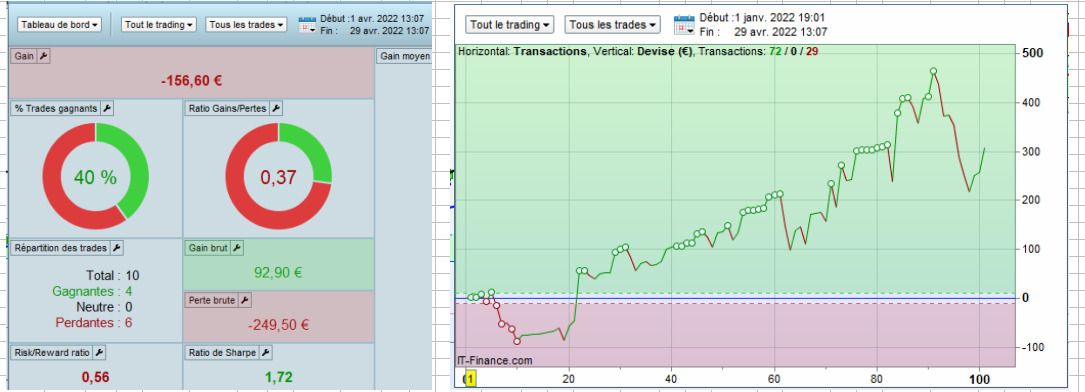Open the left panel calendar date picker
This screenshot has height=392, width=1085.
[307, 25]
